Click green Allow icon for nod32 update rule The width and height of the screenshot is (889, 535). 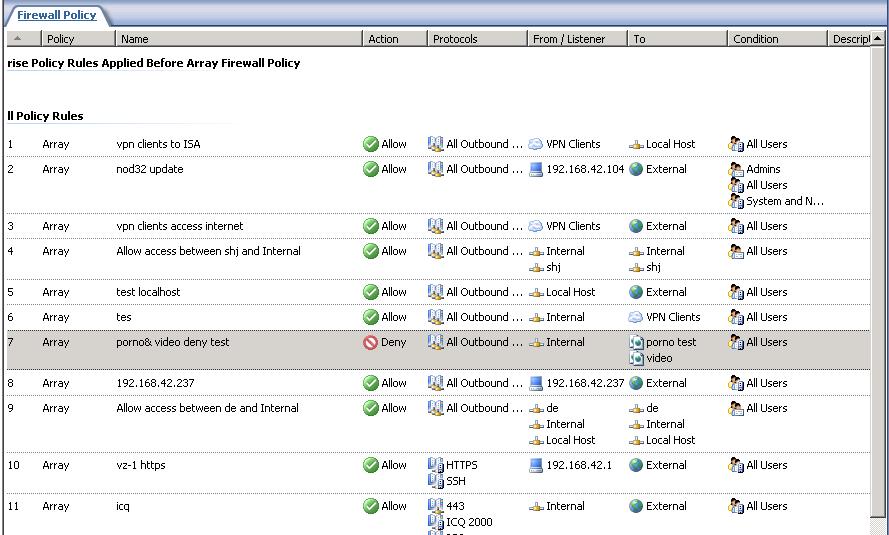coord(370,169)
